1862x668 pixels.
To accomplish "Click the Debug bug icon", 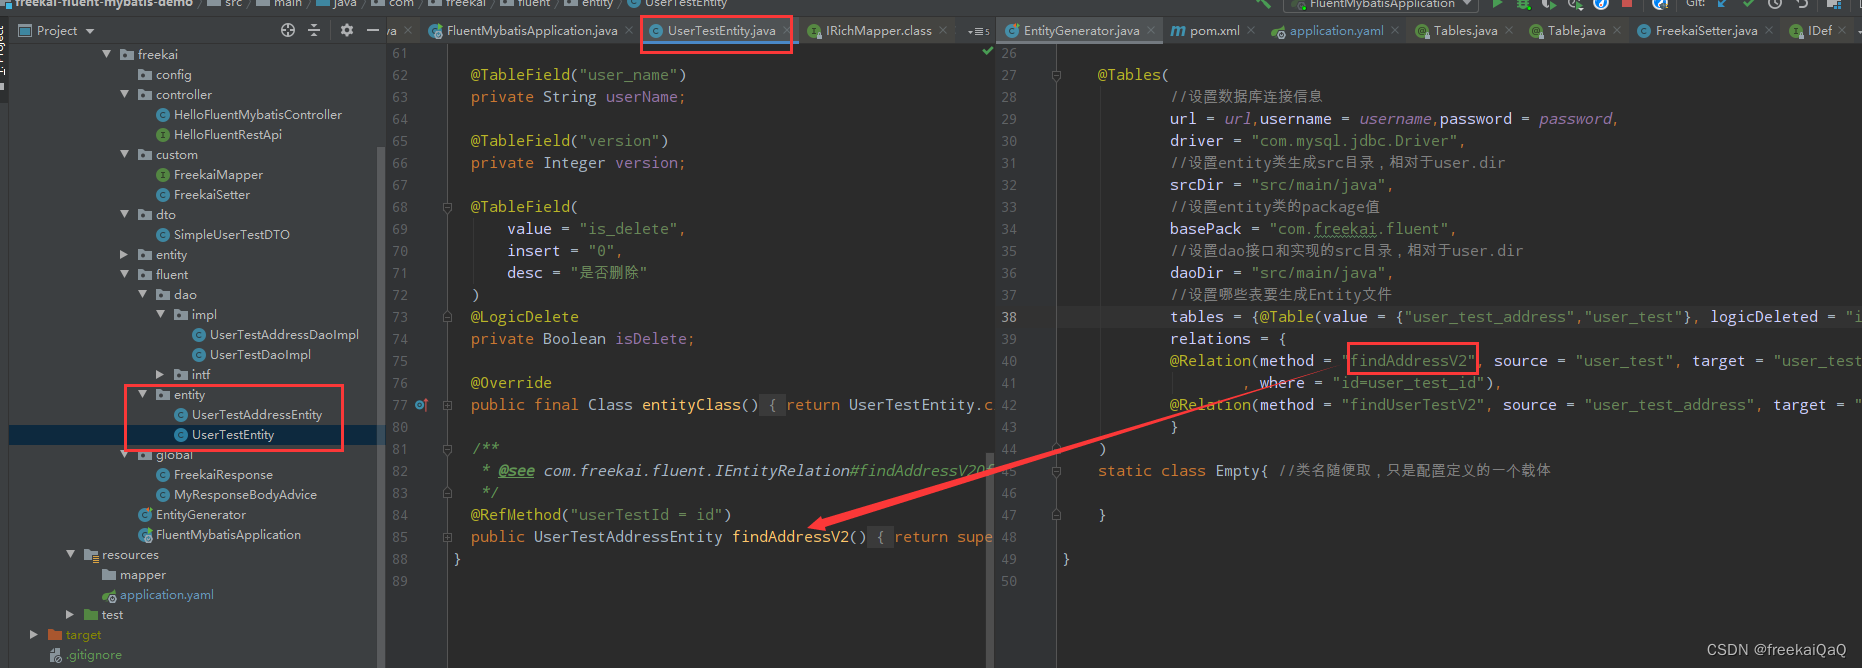I will [1523, 4].
